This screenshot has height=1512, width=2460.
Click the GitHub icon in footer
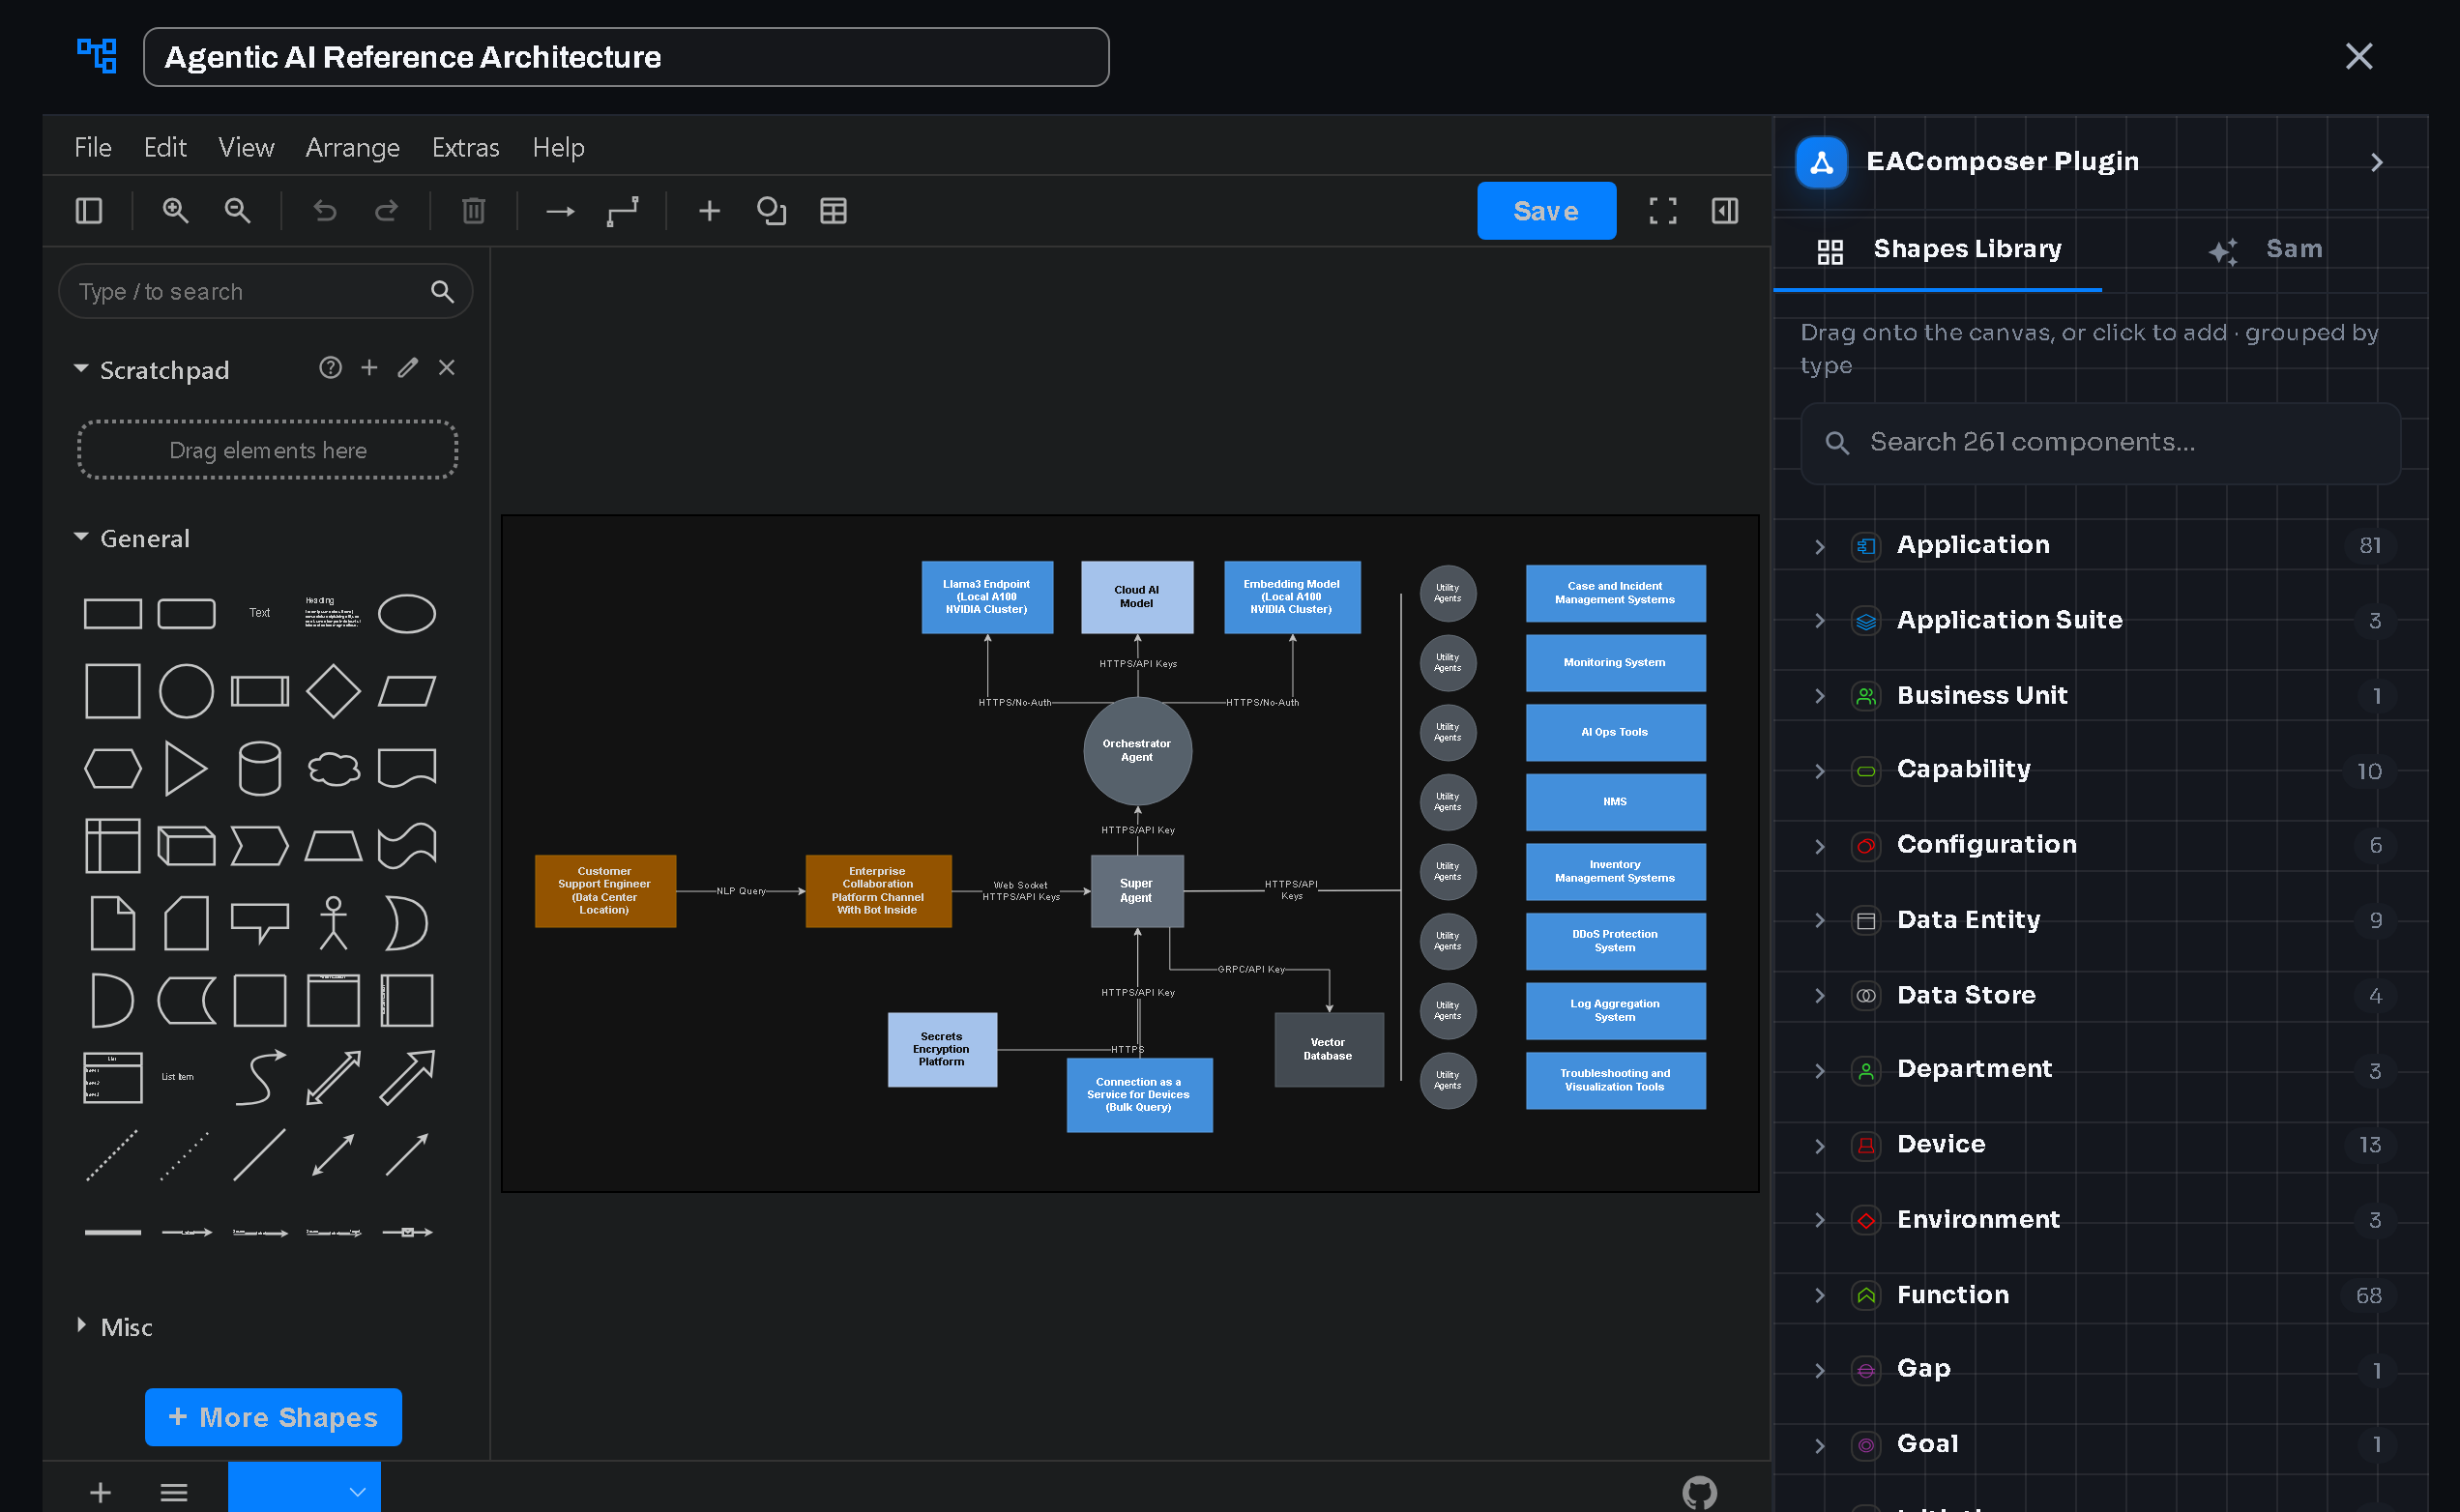pyautogui.click(x=1699, y=1493)
